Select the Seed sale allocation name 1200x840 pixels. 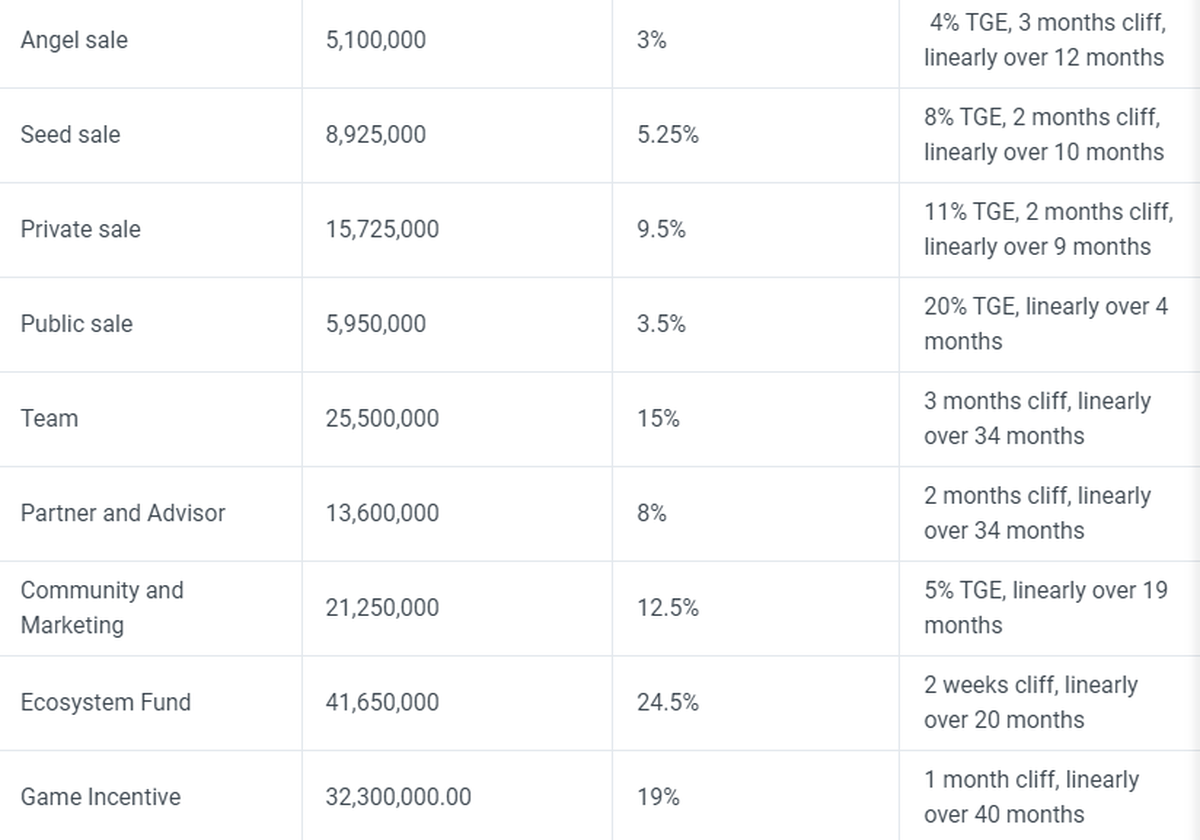tap(70, 135)
